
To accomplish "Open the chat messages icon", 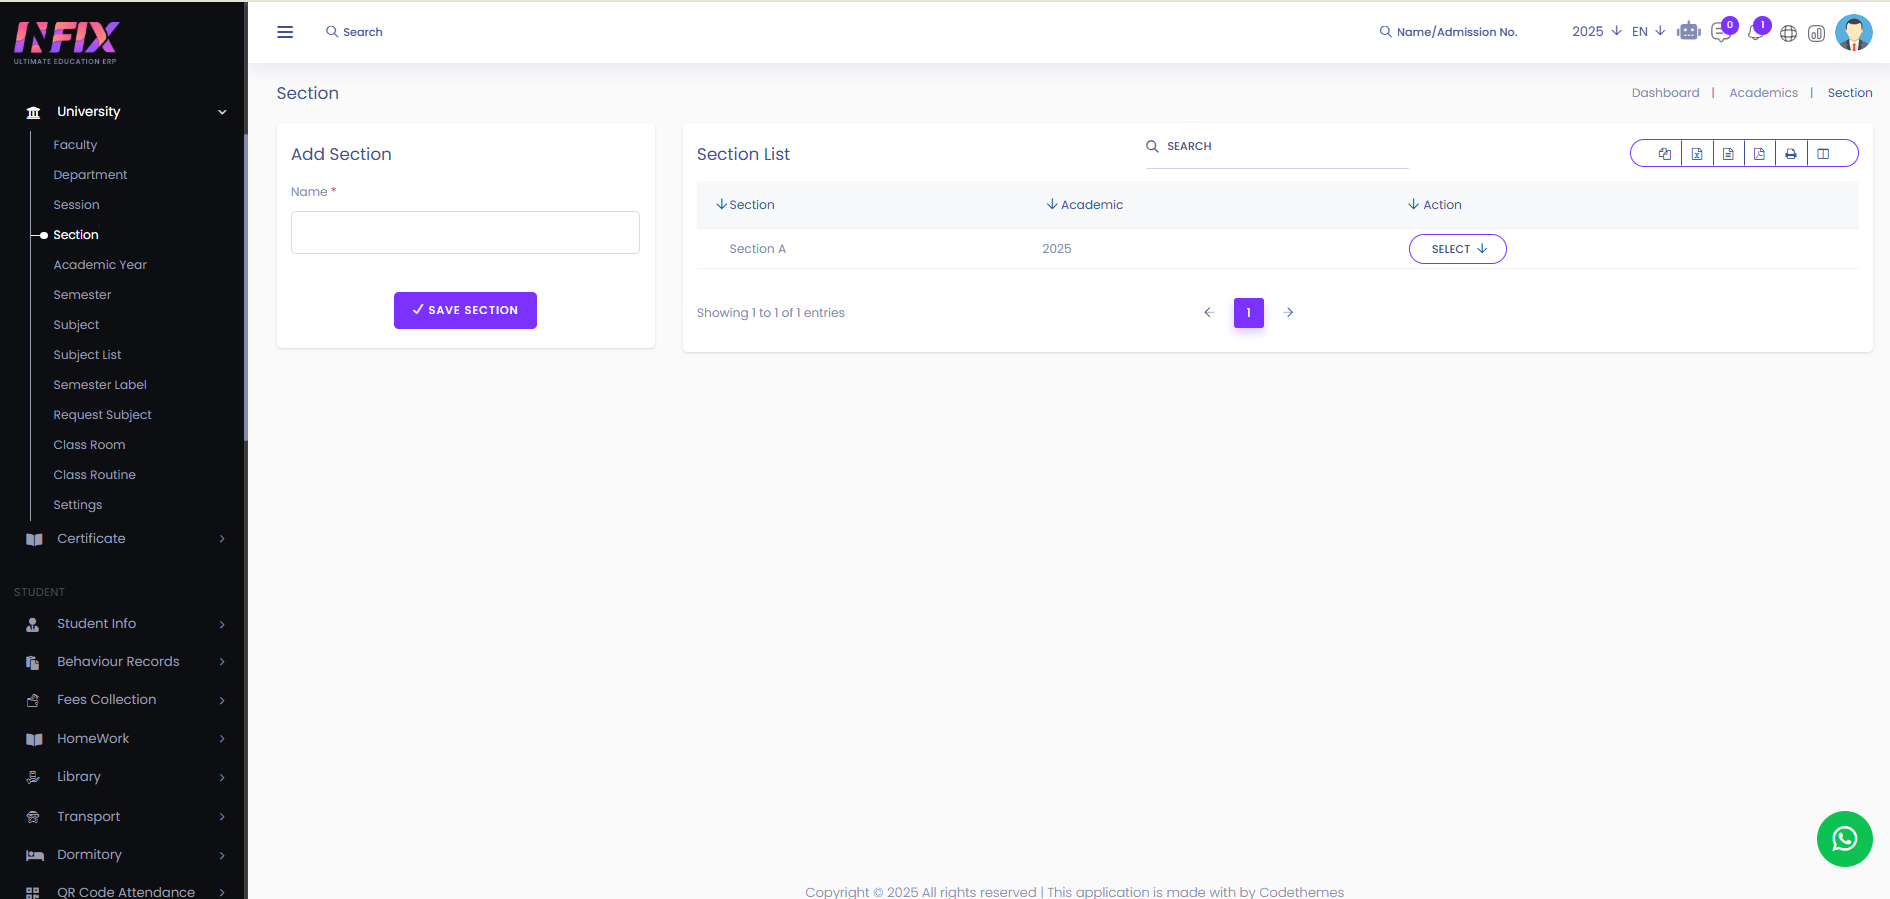I will (1721, 32).
